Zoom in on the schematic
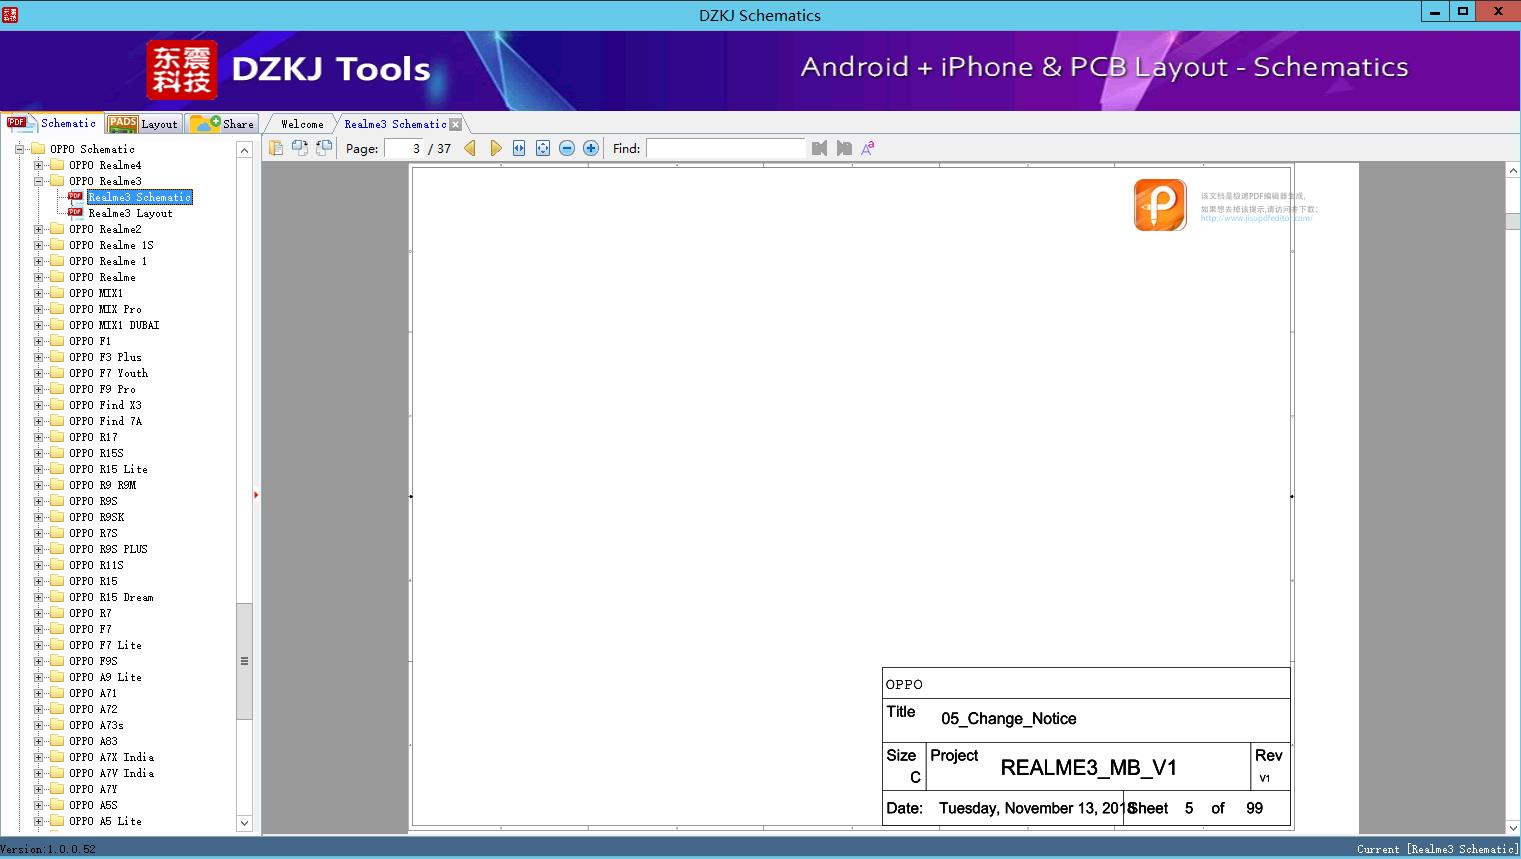Screen dimensions: 1521x859 pyautogui.click(x=591, y=148)
